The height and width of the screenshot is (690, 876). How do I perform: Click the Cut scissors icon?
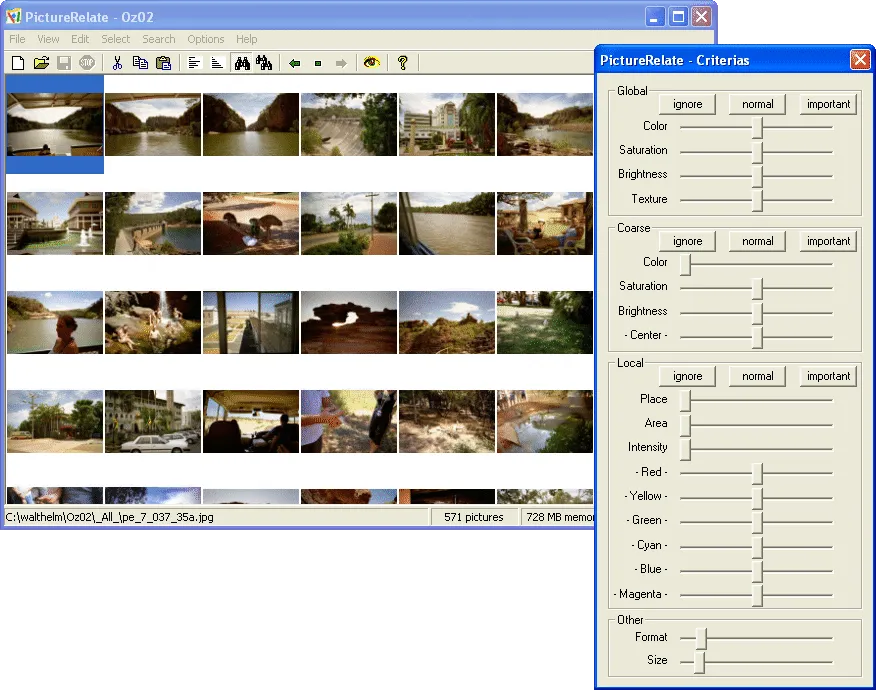tap(117, 62)
